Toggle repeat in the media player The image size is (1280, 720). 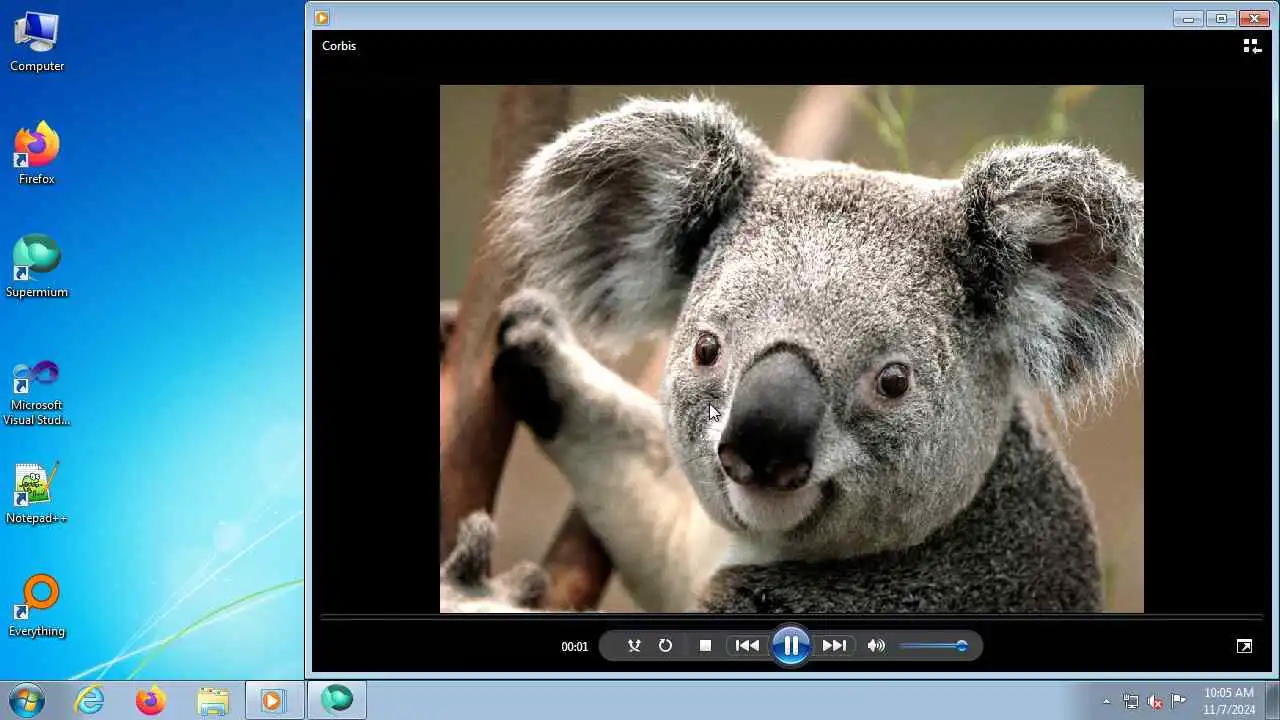(665, 646)
